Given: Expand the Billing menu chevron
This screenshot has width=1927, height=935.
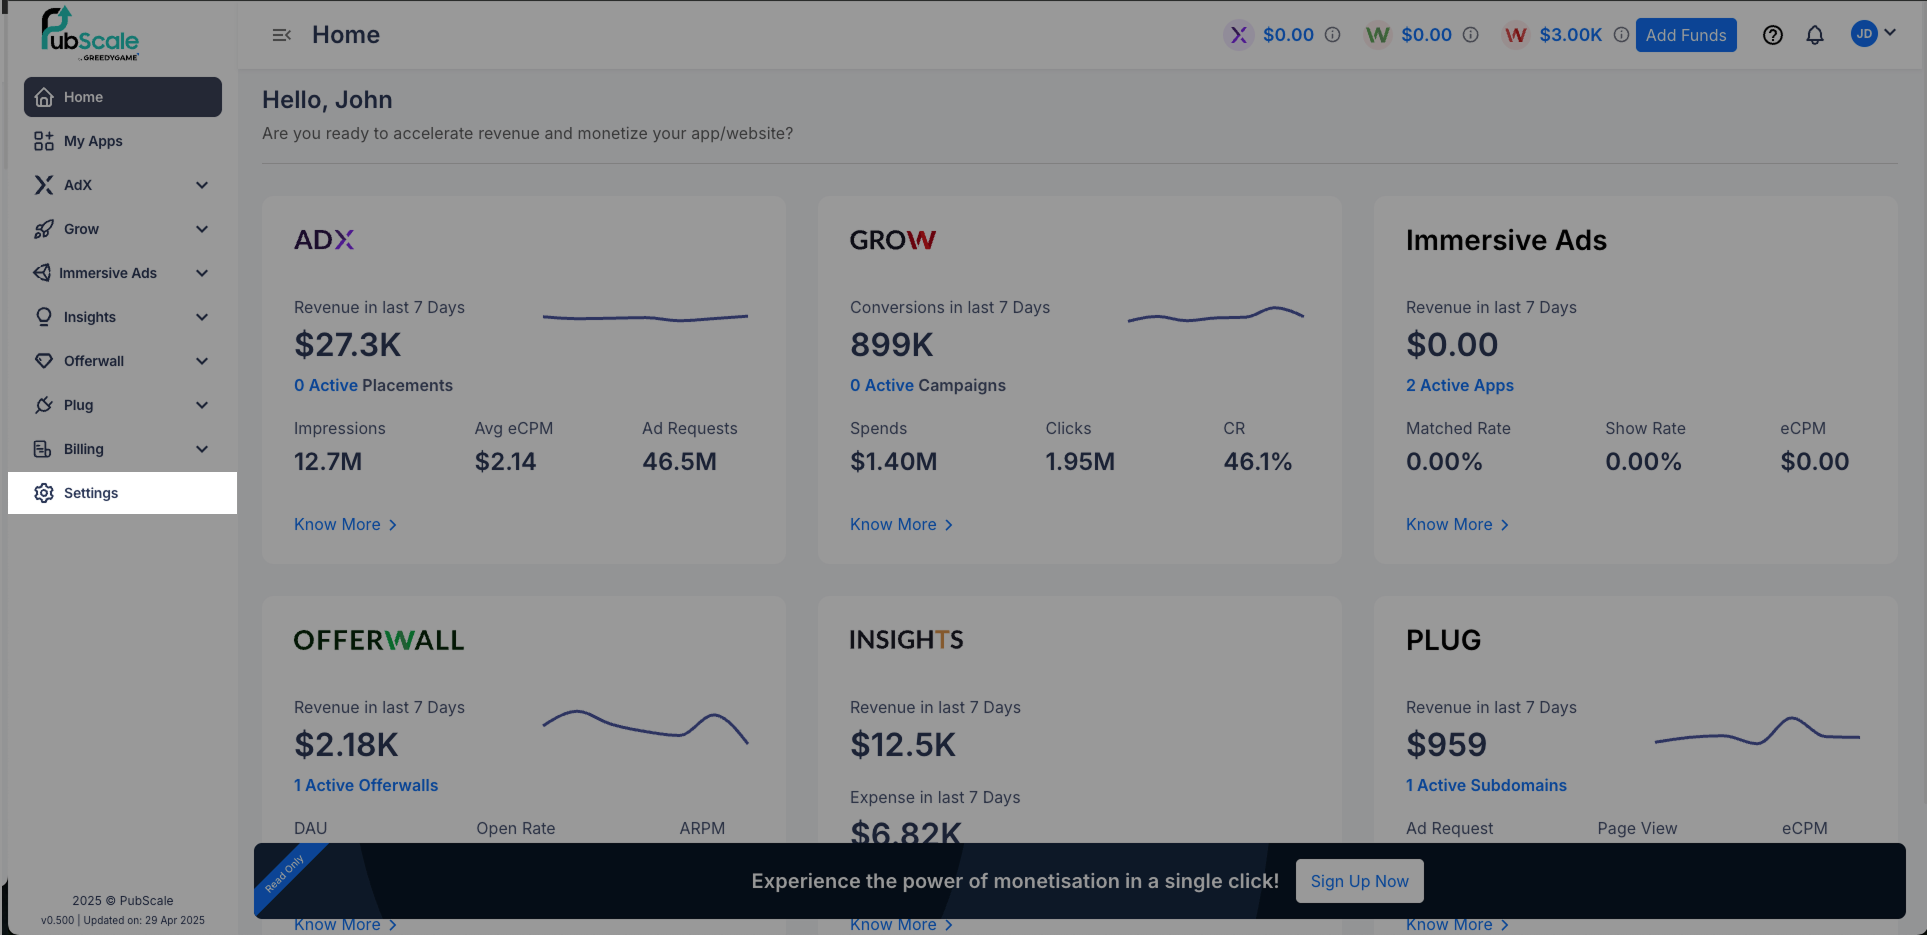Looking at the screenshot, I should tap(202, 449).
